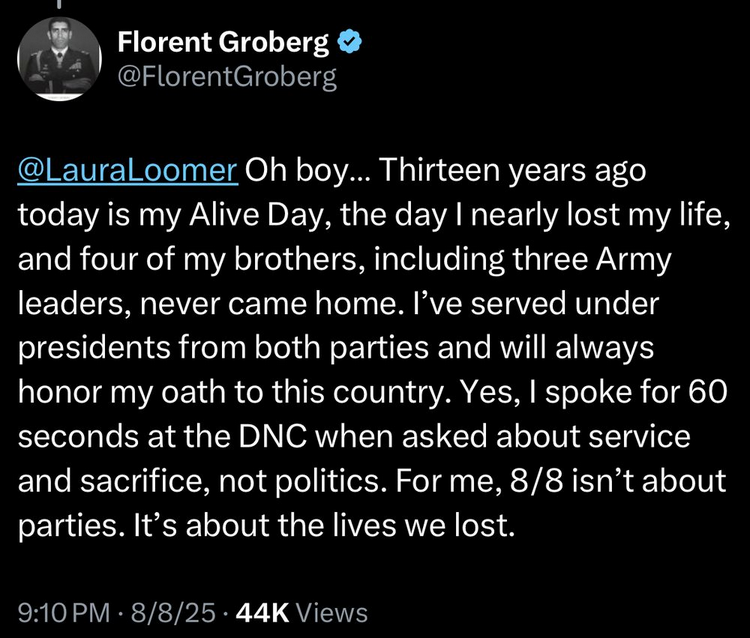Click the word Views beside 44K

[332, 613]
